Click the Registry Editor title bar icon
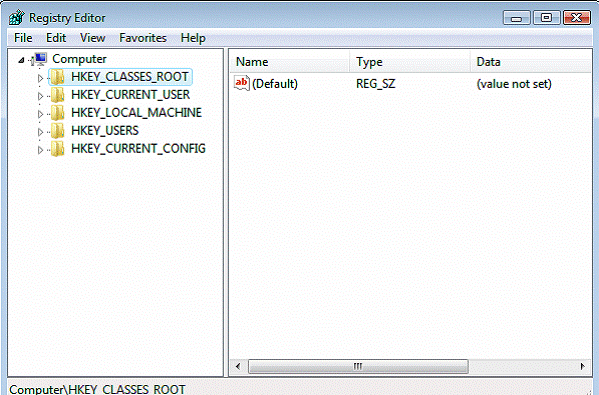 click(x=17, y=18)
